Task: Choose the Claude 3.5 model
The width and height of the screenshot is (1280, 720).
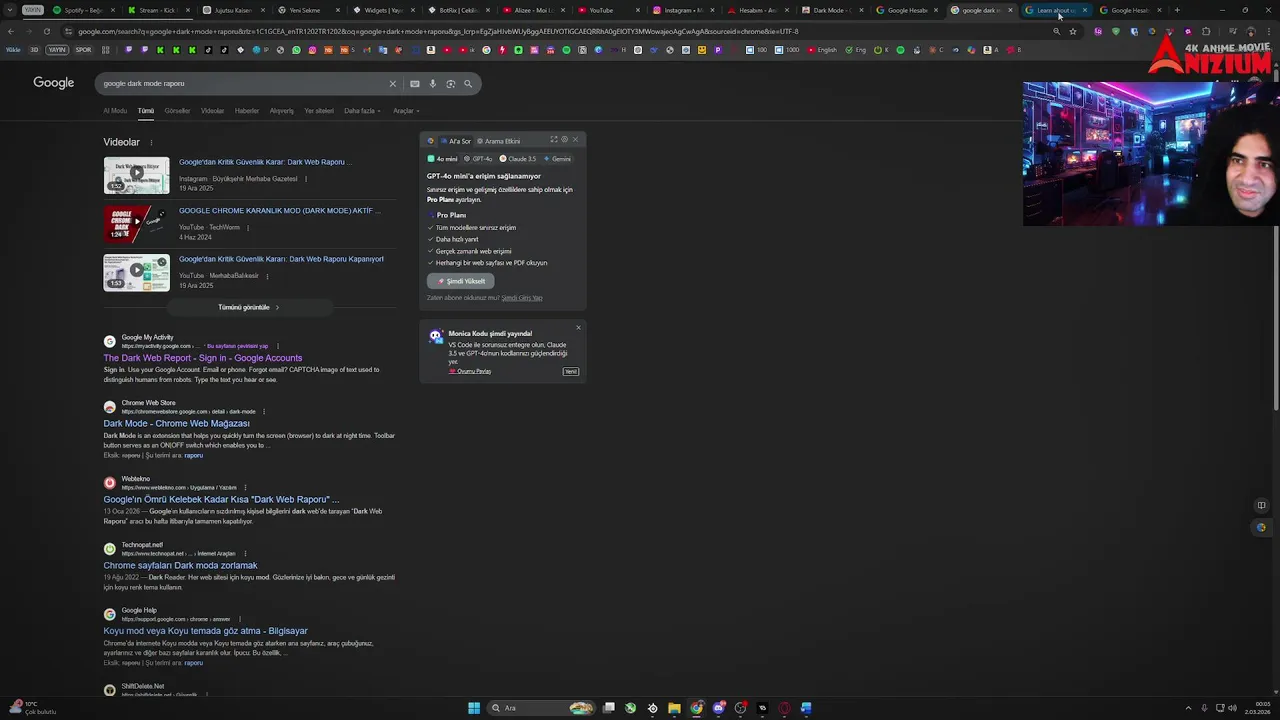Action: pyautogui.click(x=518, y=159)
